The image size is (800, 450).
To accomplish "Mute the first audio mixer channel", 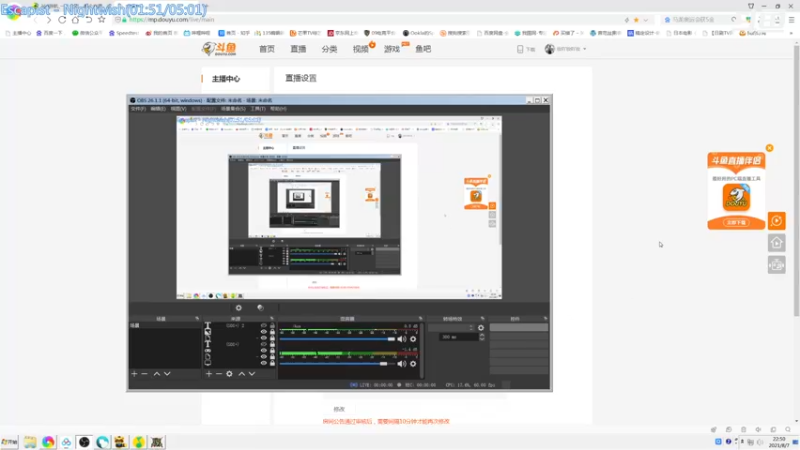I will 402,339.
